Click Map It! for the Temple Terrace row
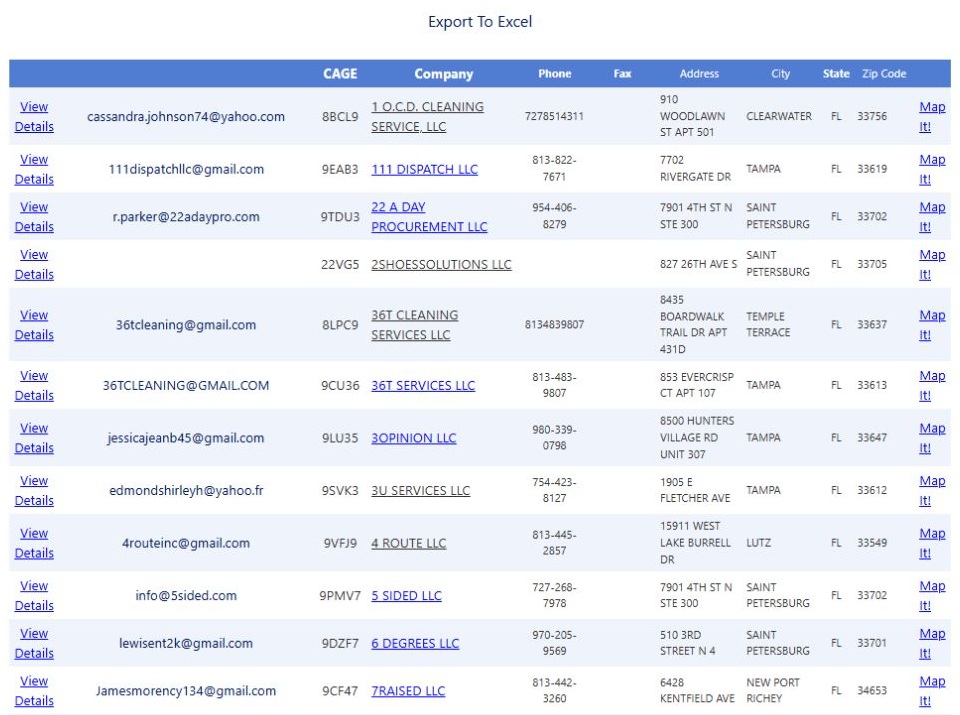960x715 pixels. point(932,324)
